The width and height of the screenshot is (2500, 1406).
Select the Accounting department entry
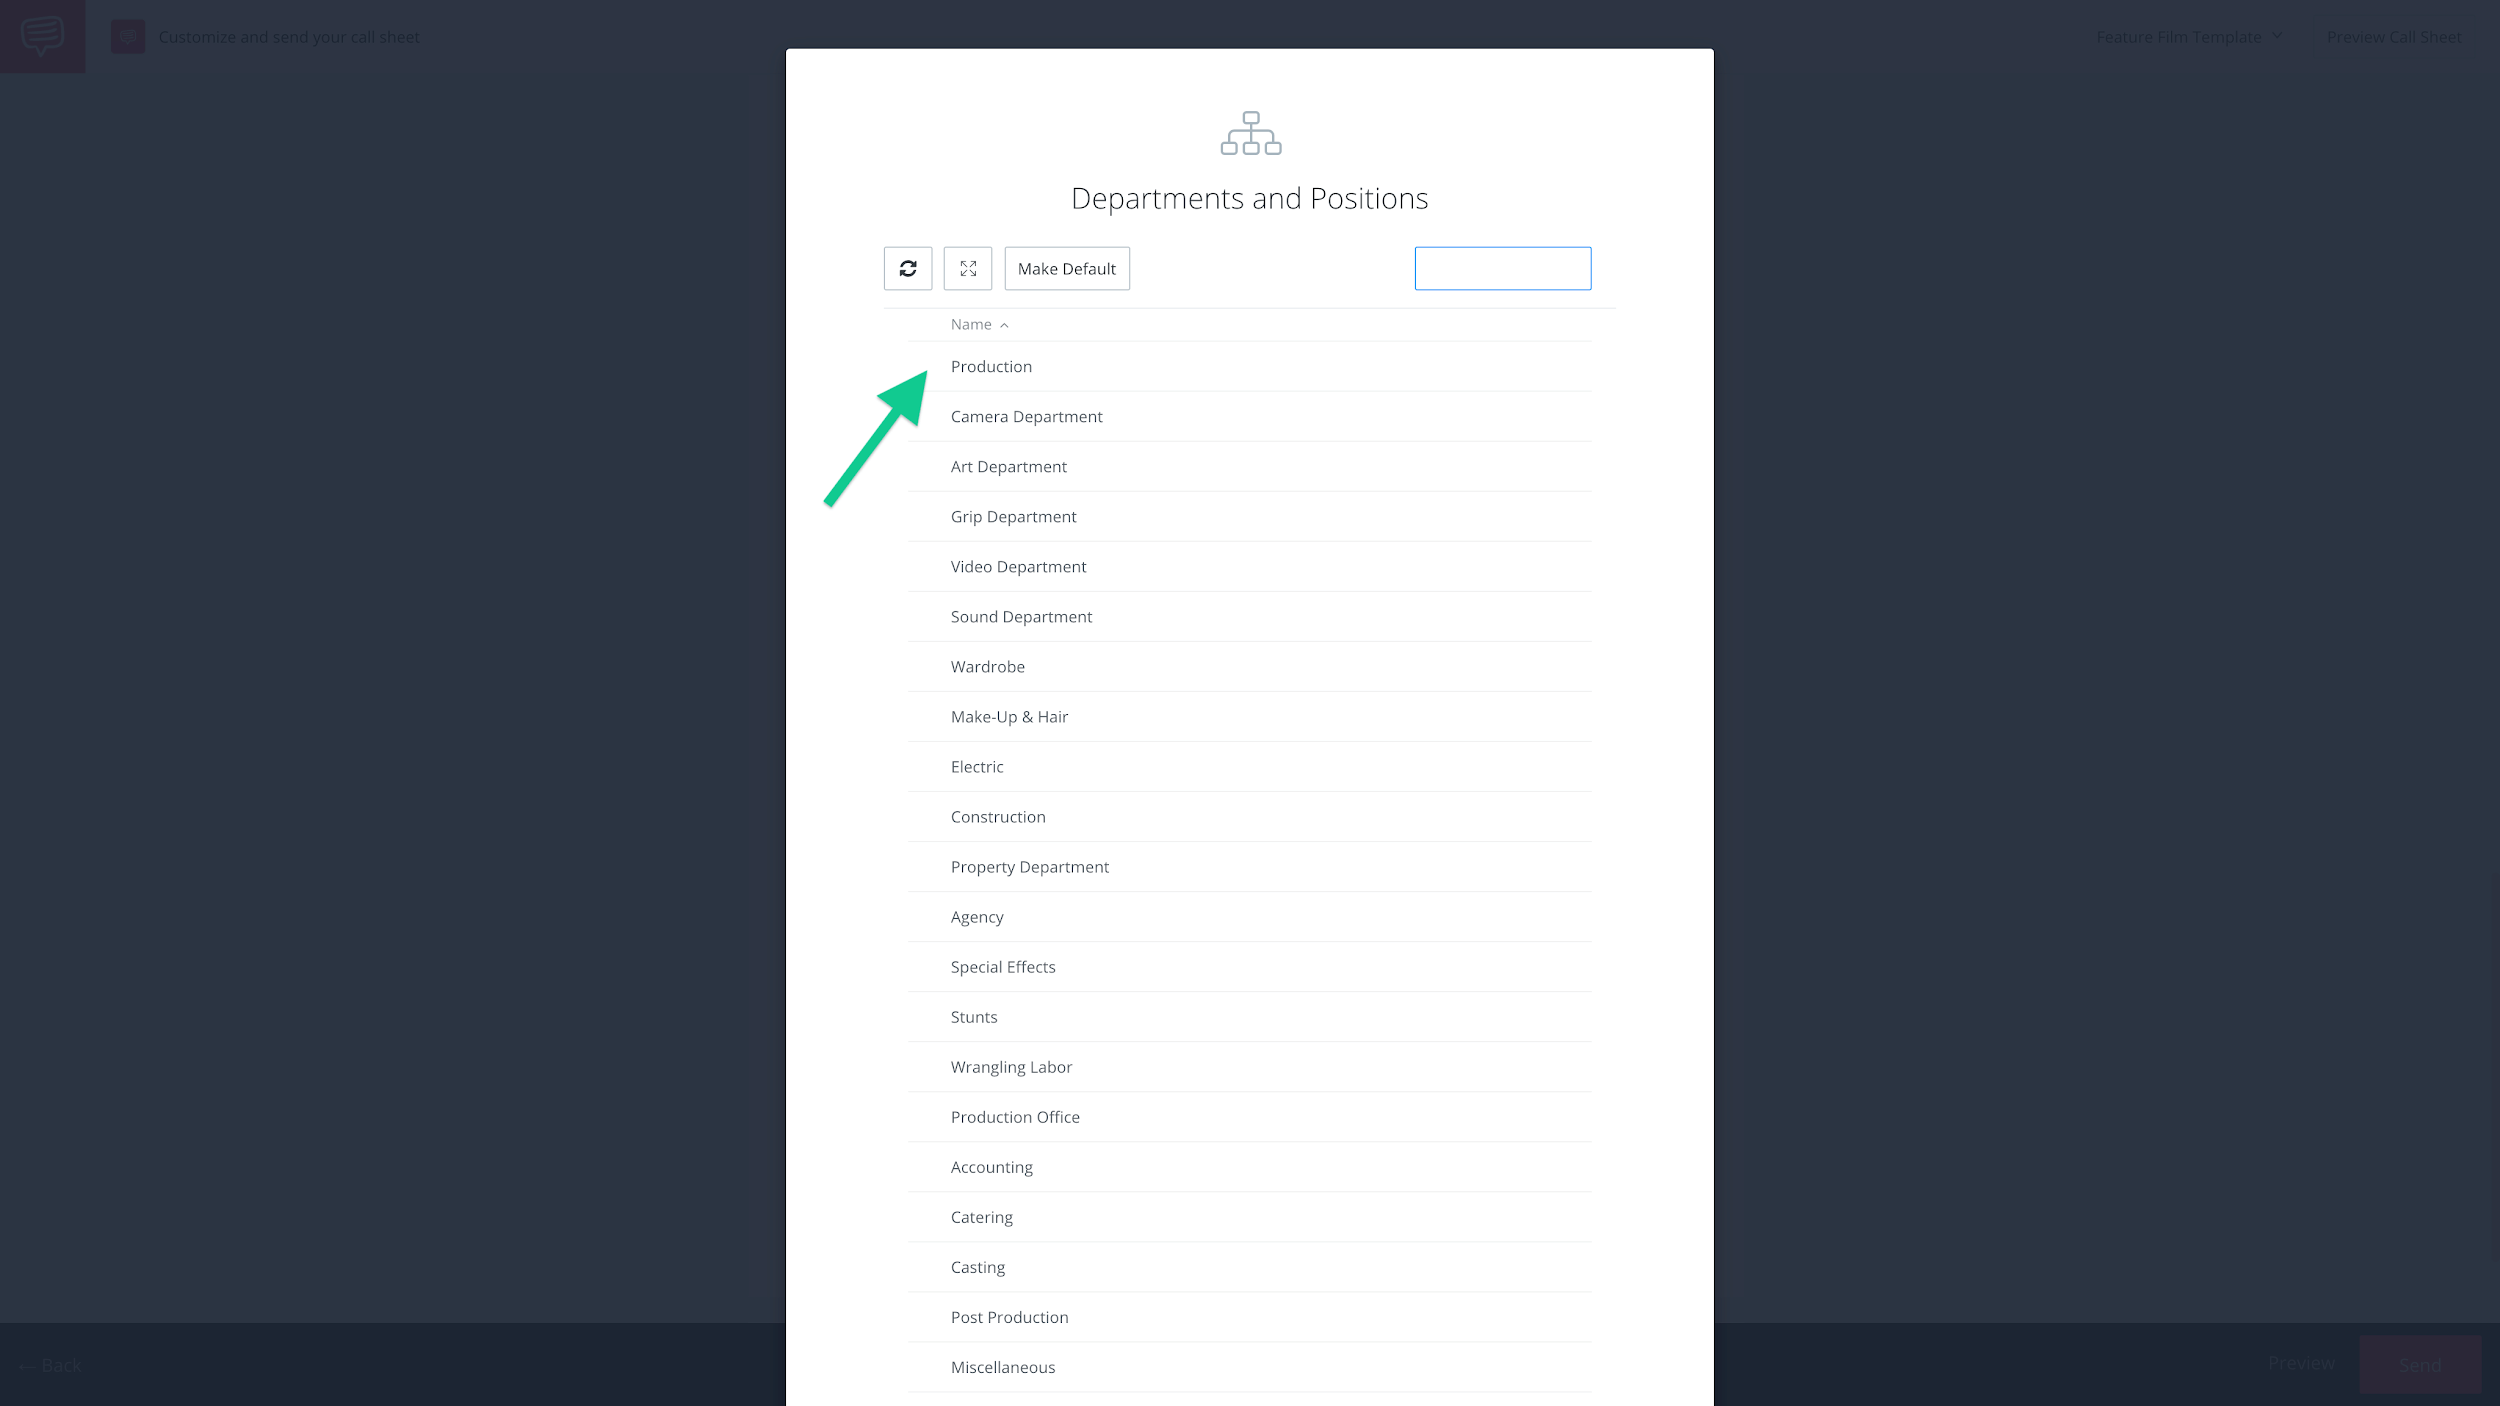[991, 1166]
